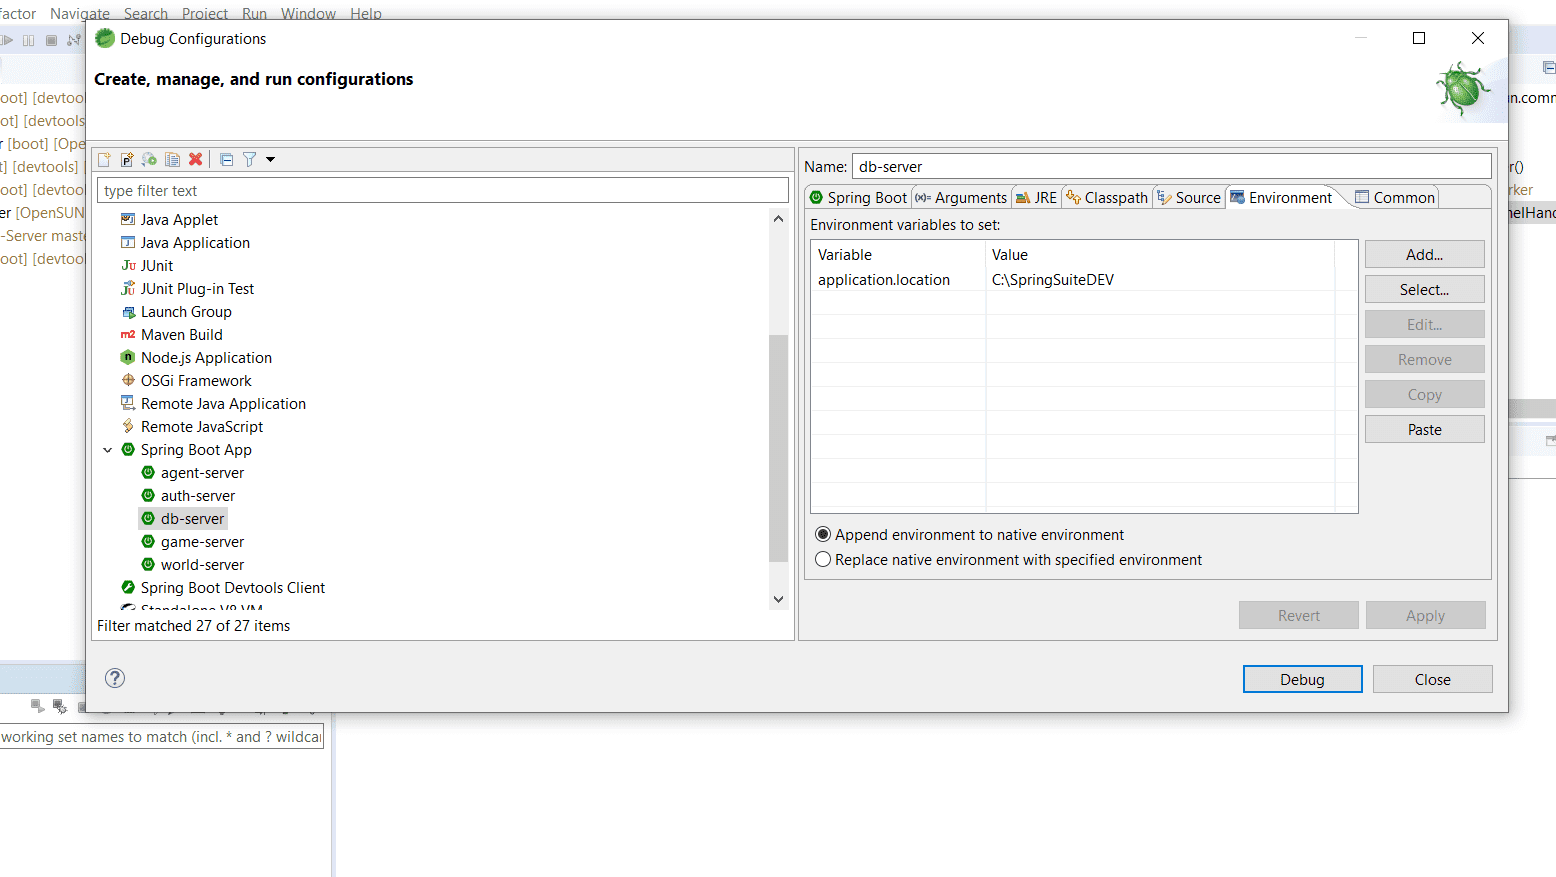Select Remote Java Application type

[223, 404]
